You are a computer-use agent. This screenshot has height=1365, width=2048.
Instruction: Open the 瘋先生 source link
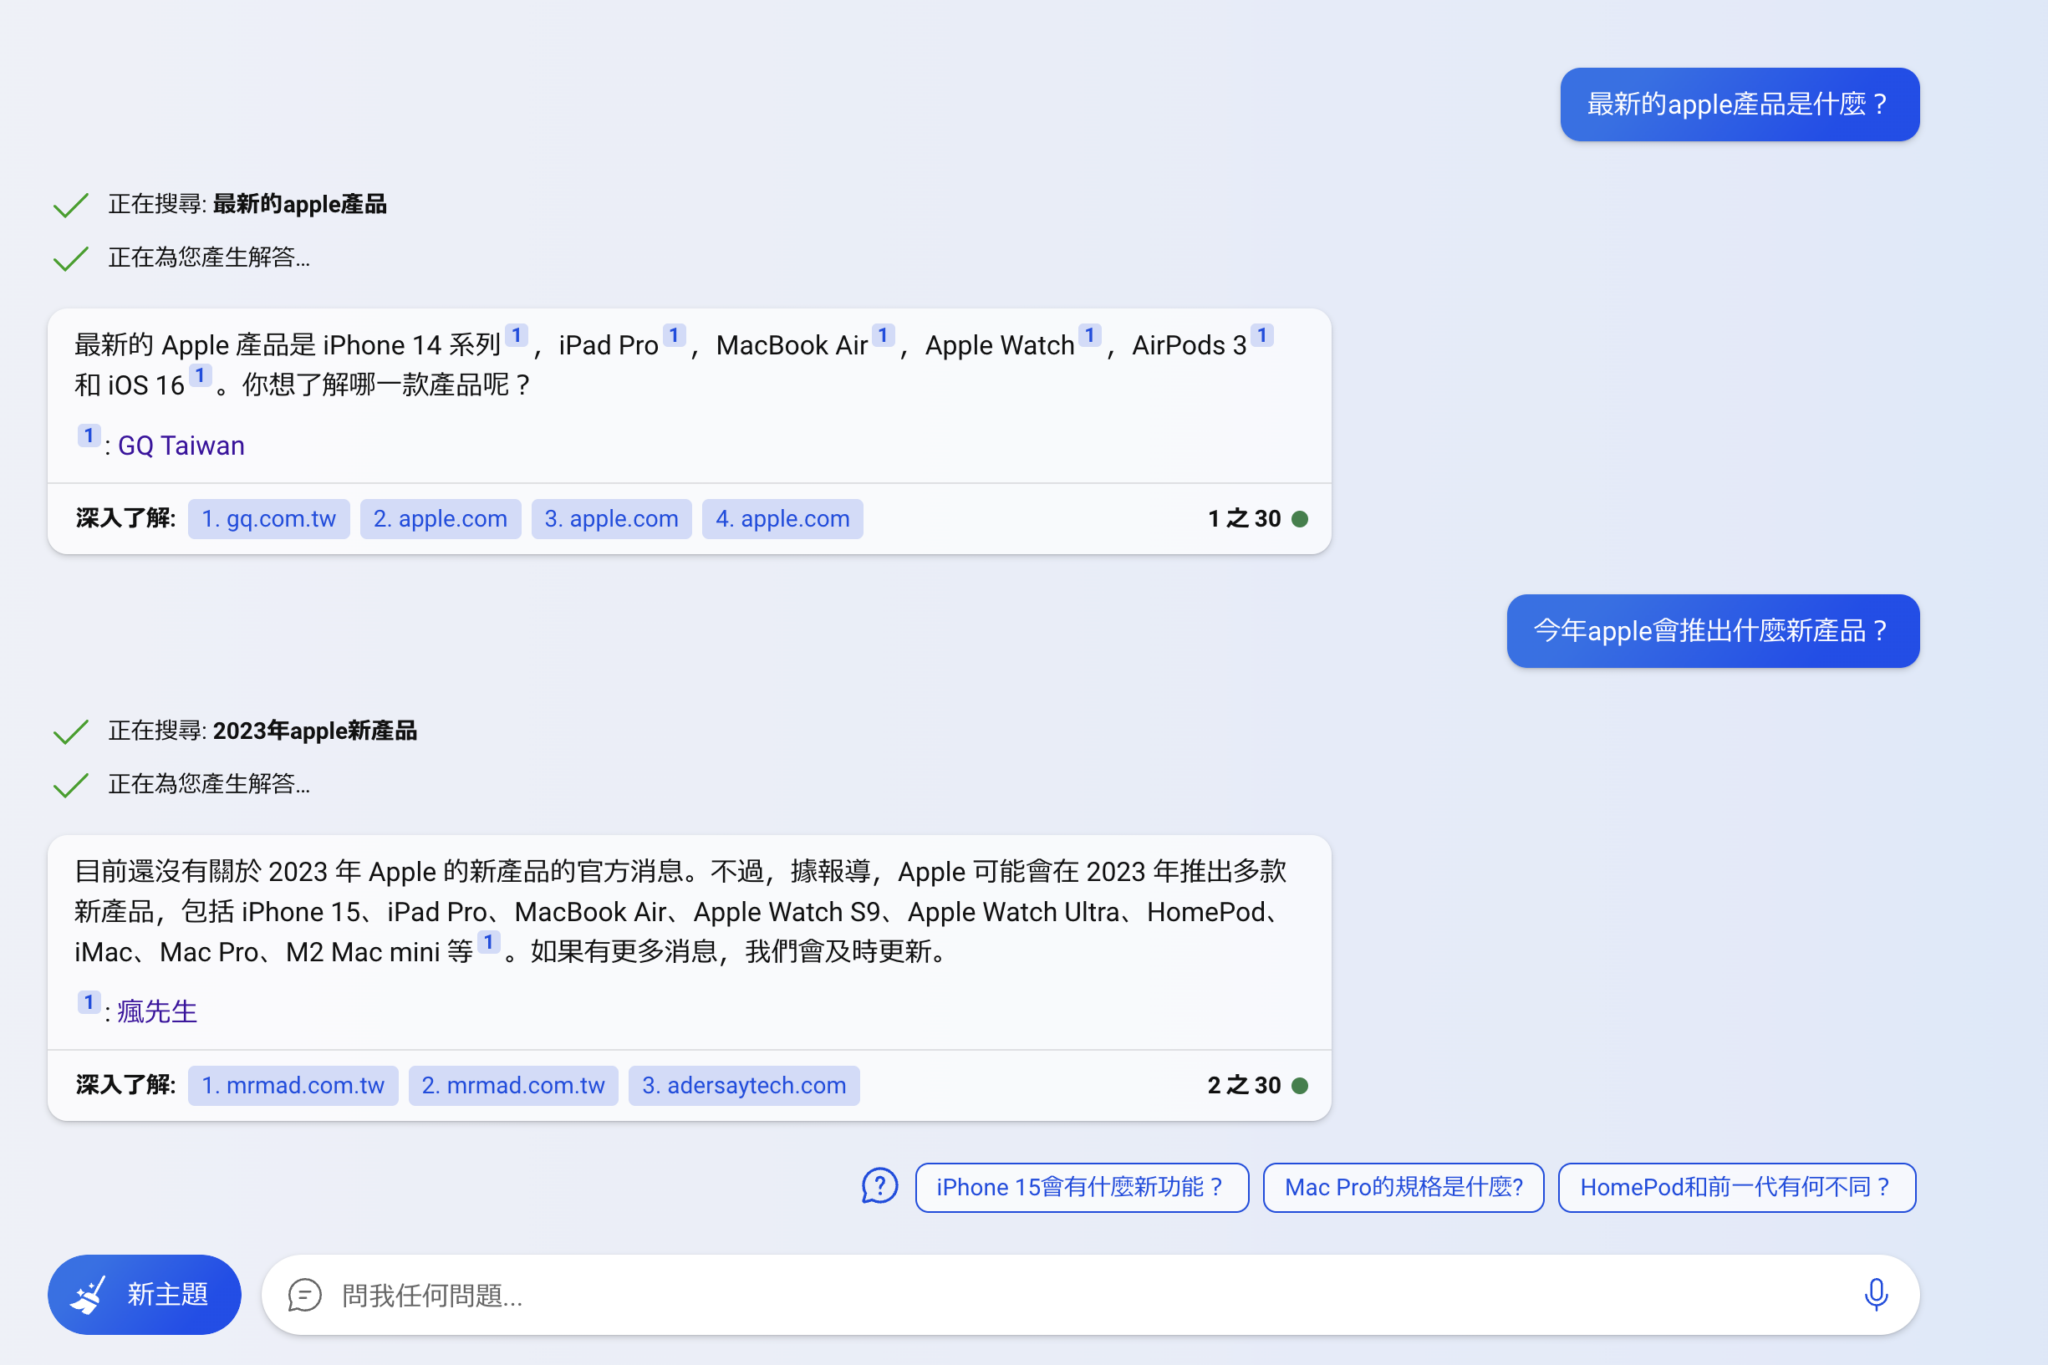point(155,1011)
